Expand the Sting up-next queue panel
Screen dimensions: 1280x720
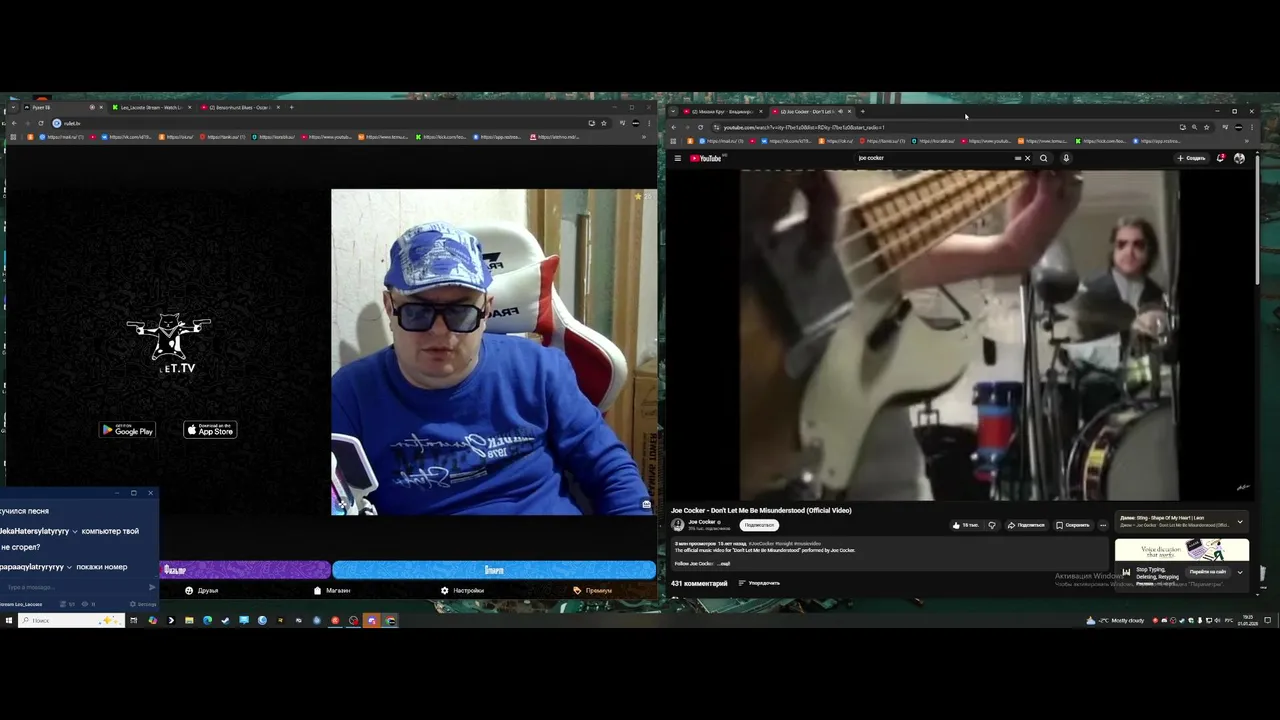1240,521
